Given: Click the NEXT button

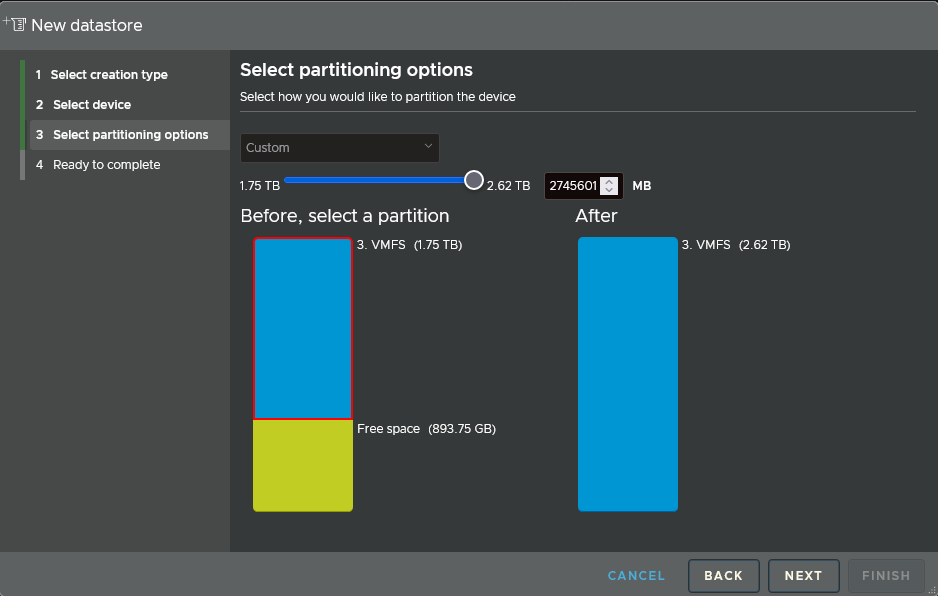Looking at the screenshot, I should coord(803,575).
